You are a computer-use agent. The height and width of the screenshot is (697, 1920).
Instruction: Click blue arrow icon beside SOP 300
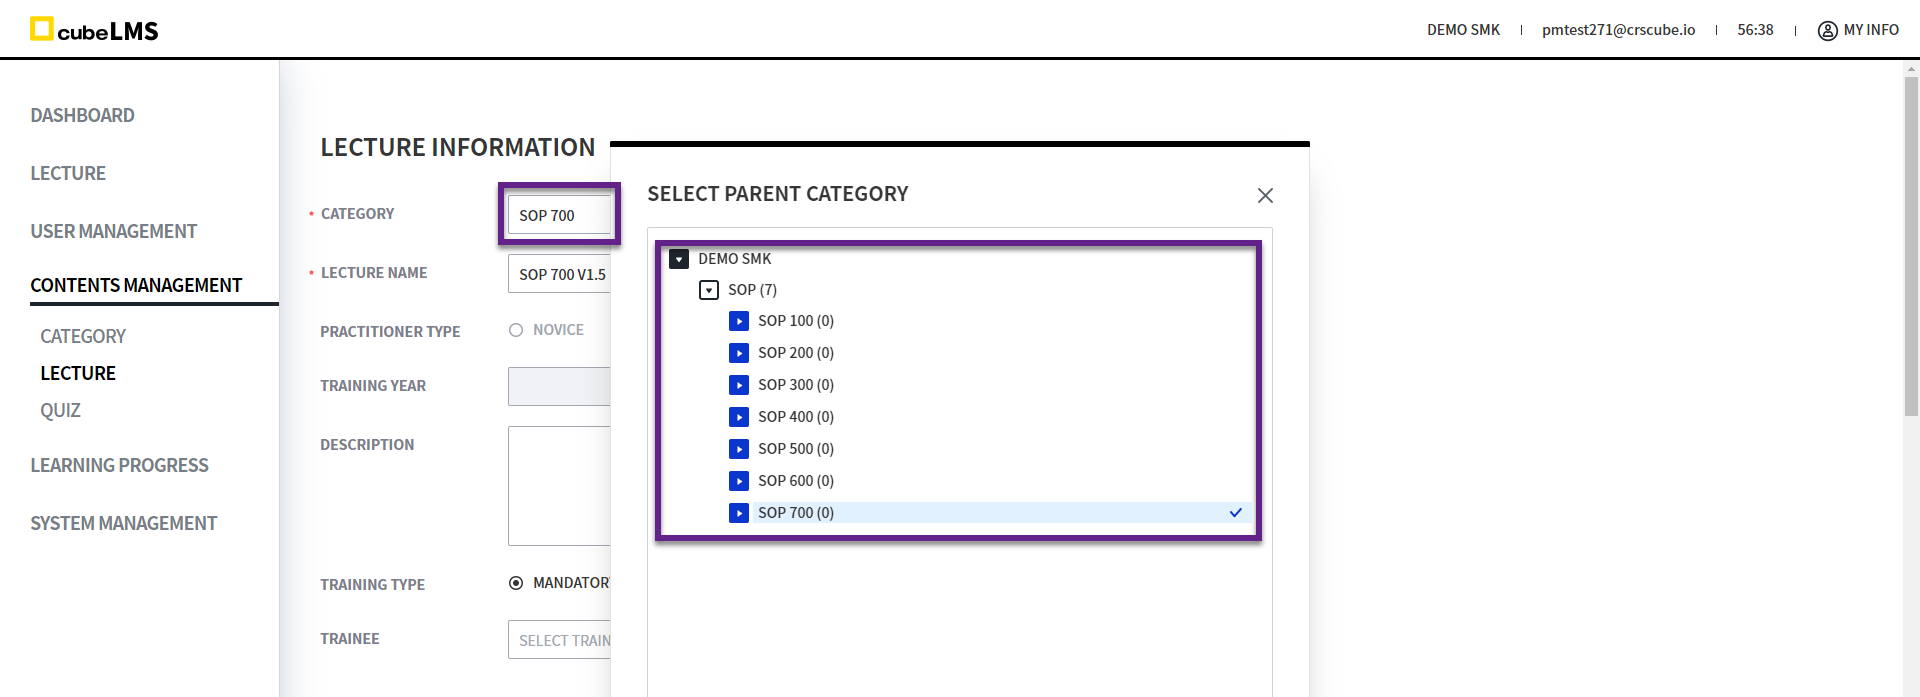click(x=739, y=385)
